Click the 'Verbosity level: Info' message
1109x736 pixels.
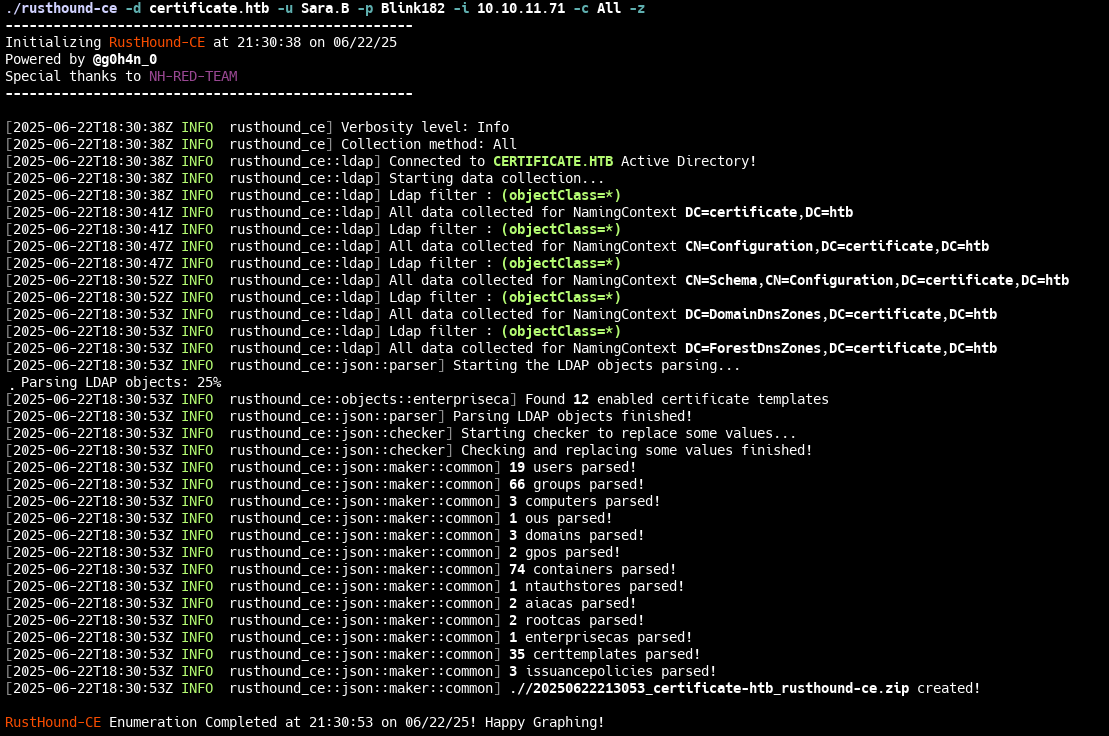425,127
